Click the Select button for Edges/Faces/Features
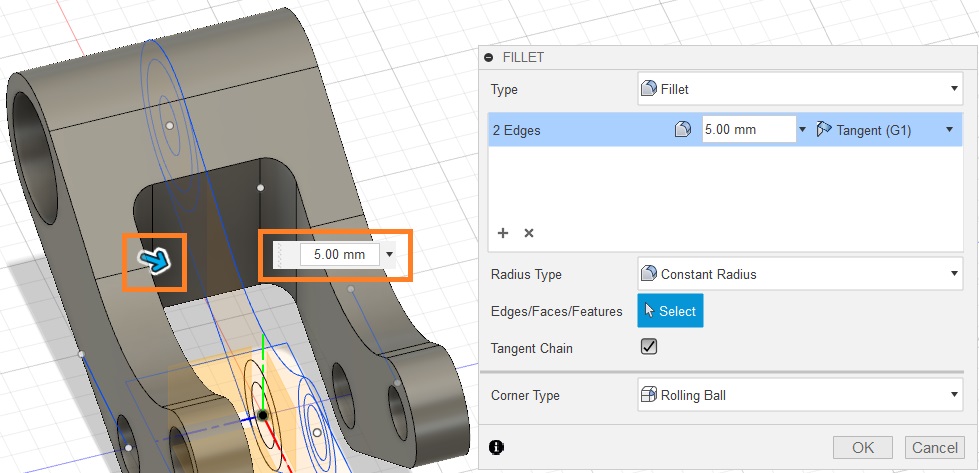 [670, 311]
